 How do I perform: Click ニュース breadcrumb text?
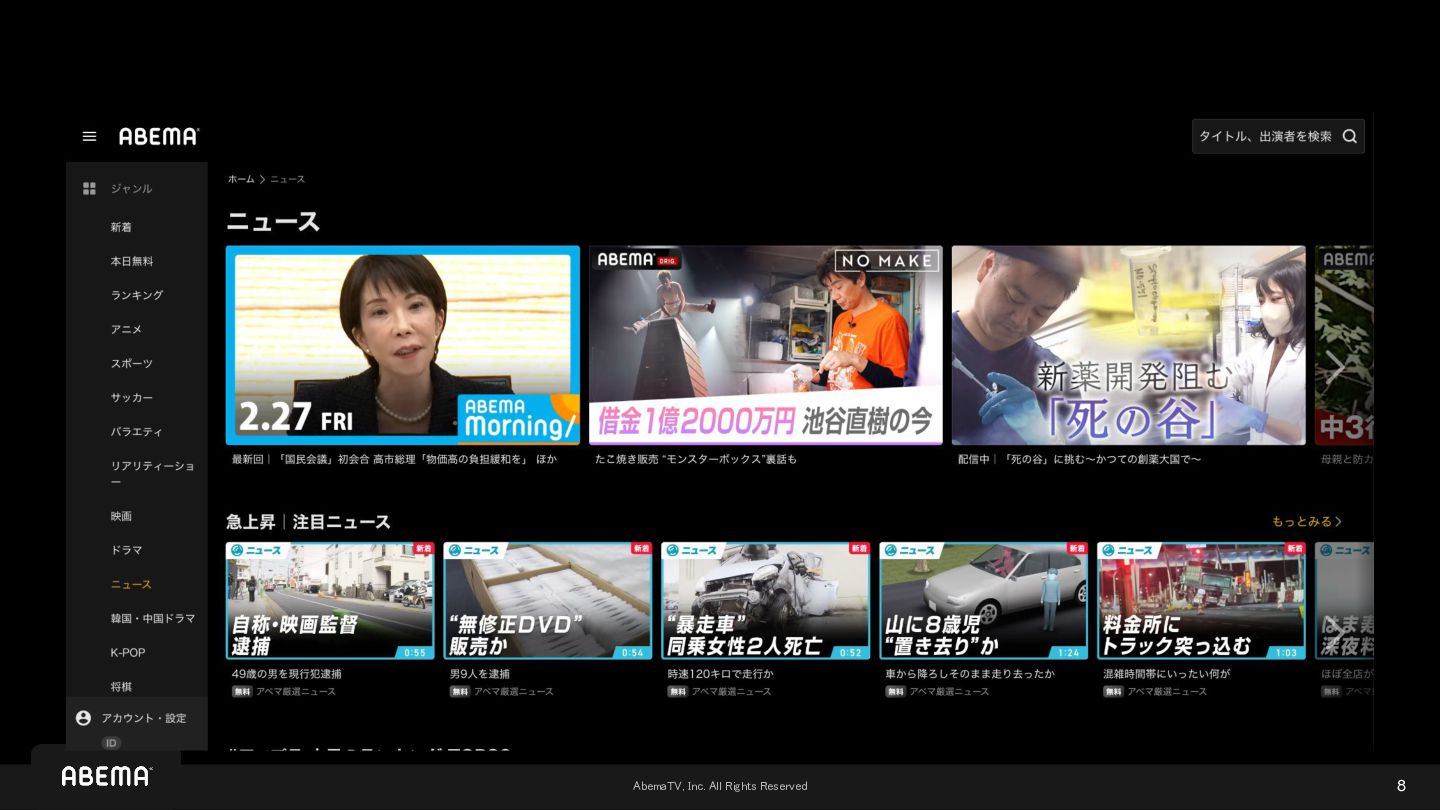coord(288,179)
